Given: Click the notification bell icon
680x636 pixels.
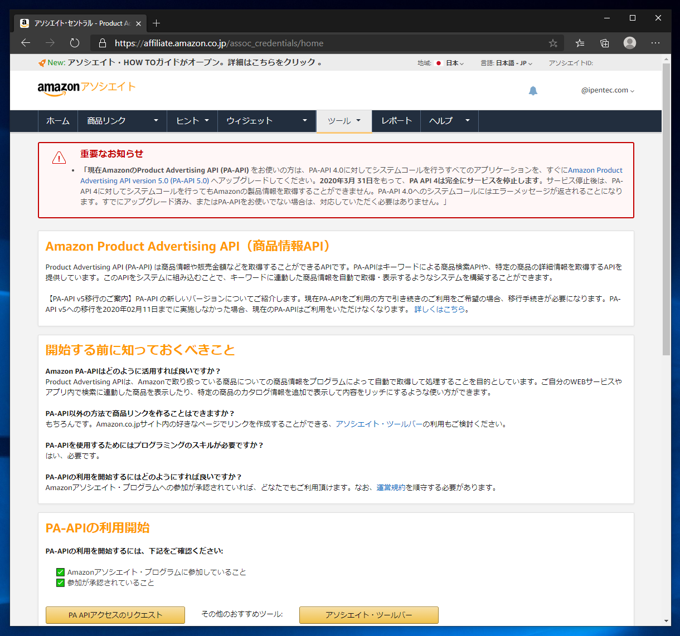Looking at the screenshot, I should [x=533, y=91].
